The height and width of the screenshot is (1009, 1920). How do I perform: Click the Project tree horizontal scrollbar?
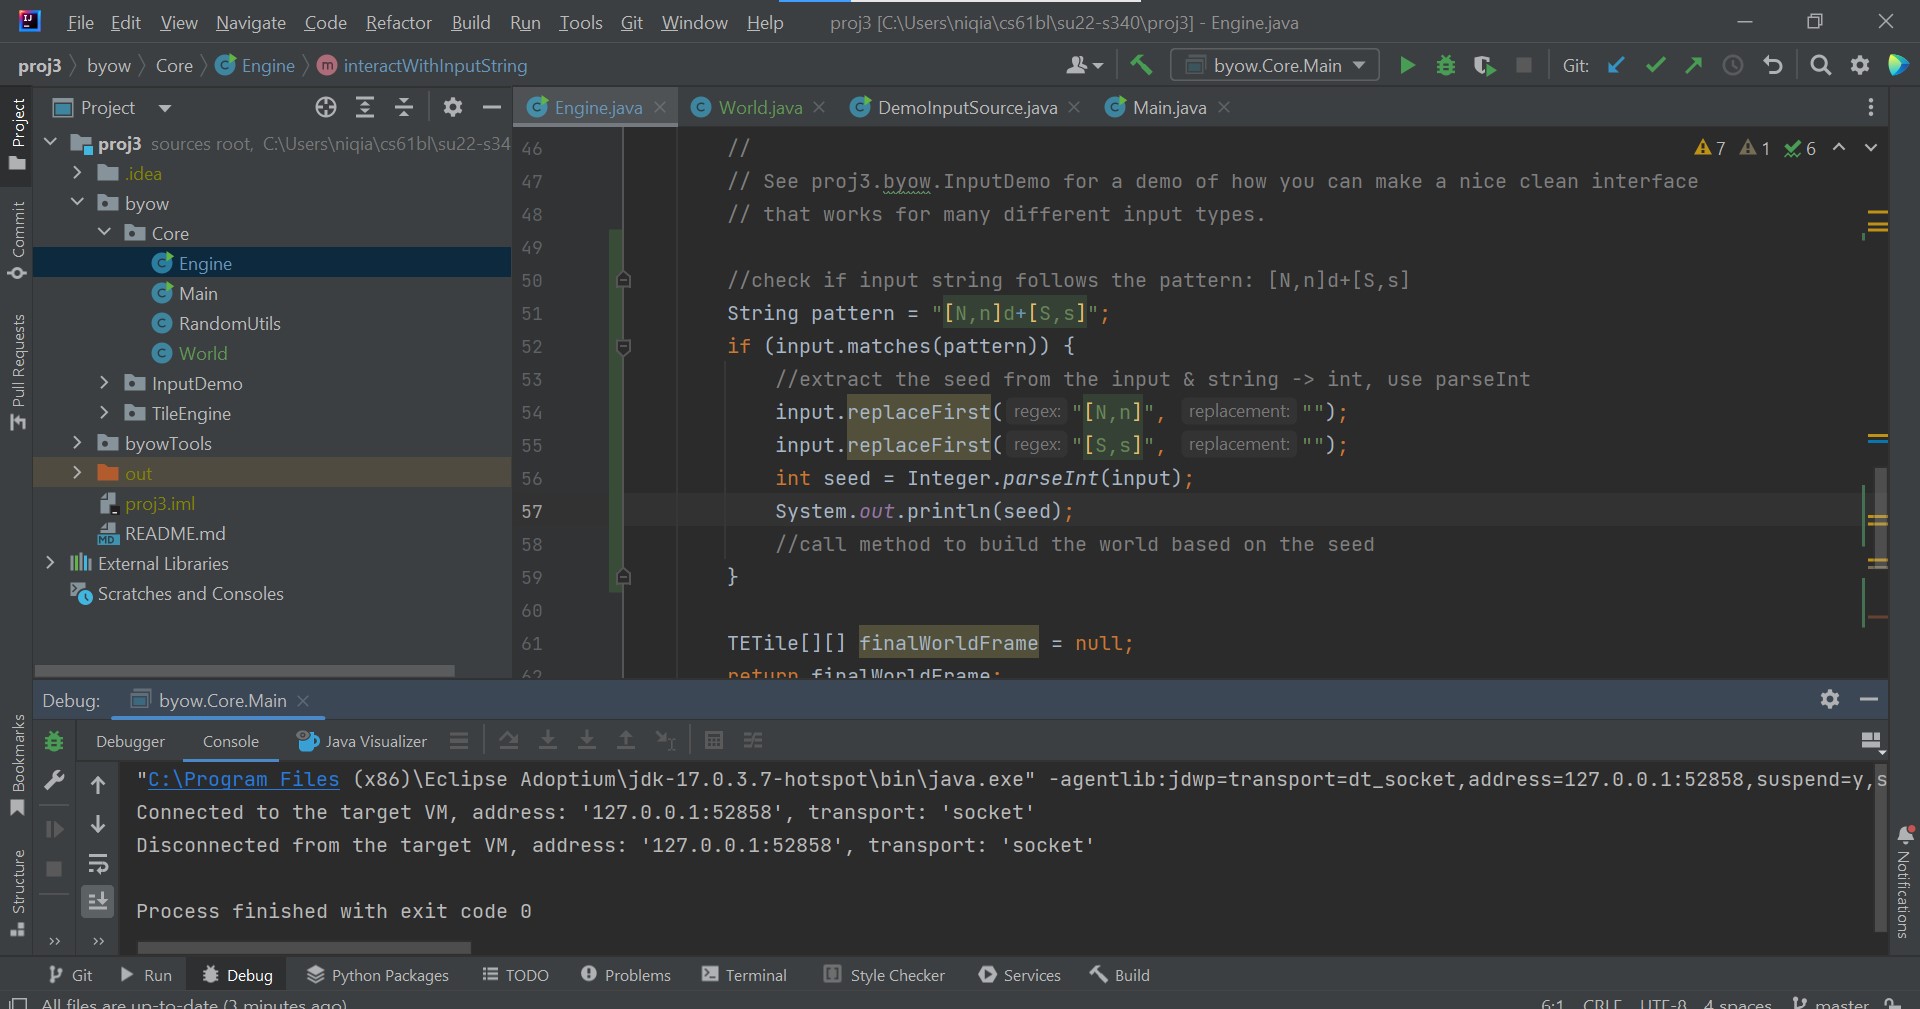[x=245, y=671]
